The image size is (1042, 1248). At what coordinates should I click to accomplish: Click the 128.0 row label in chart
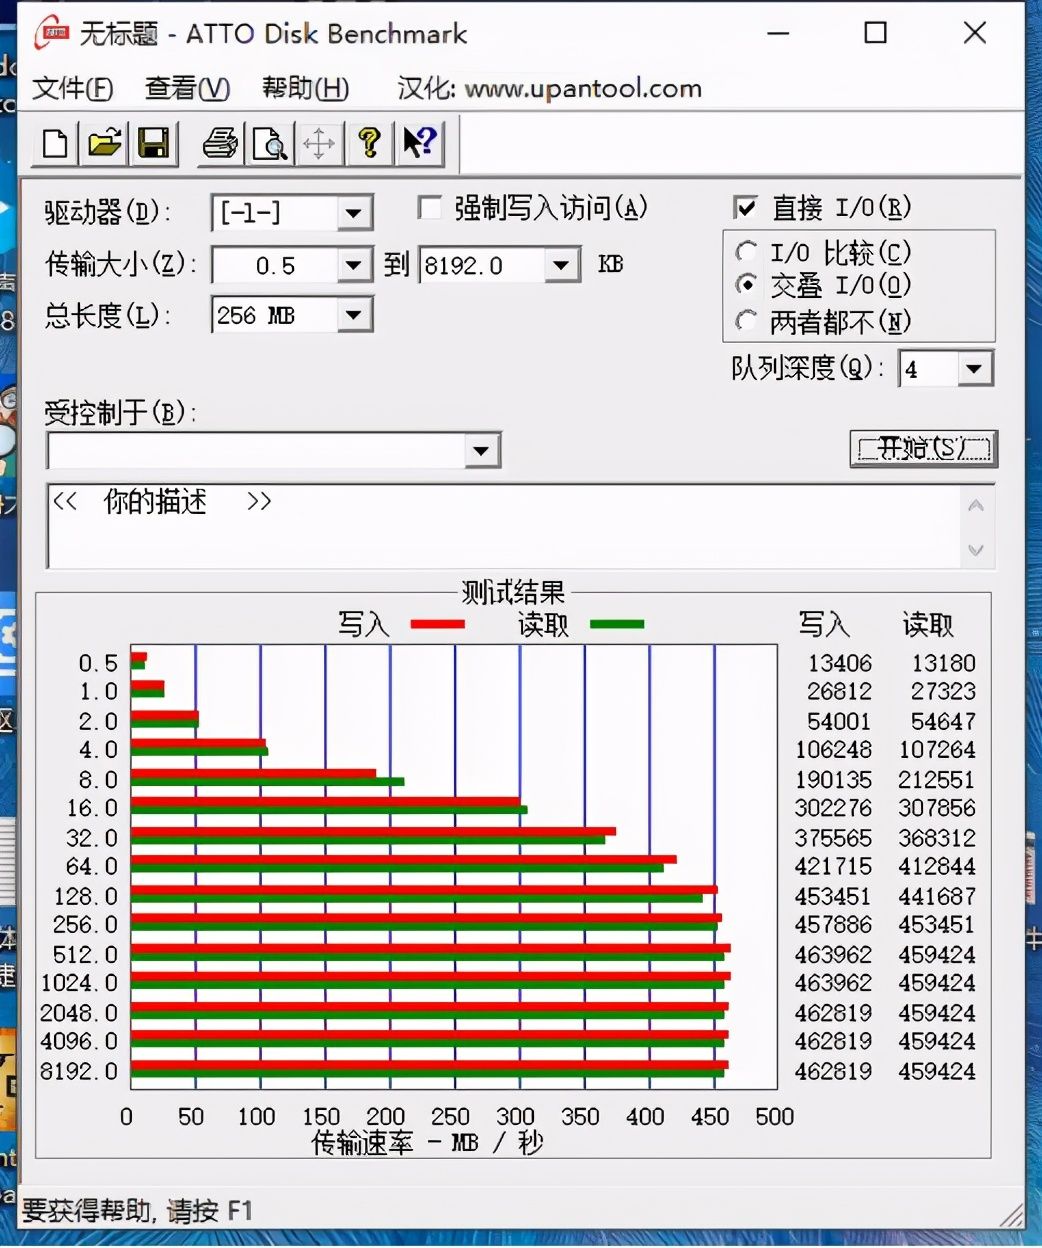point(86,897)
